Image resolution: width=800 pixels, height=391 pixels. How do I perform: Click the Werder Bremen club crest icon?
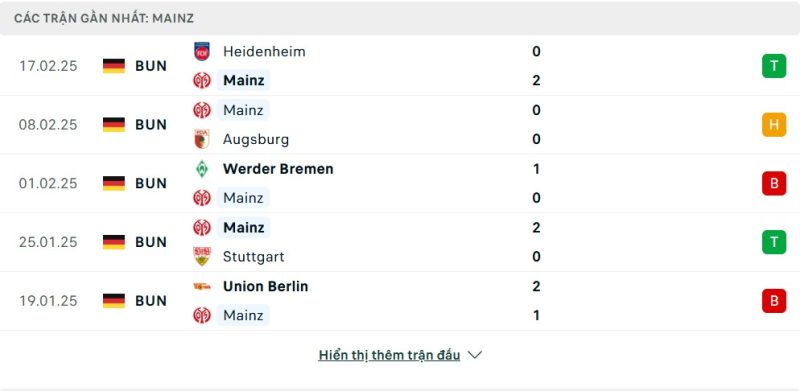tap(202, 169)
